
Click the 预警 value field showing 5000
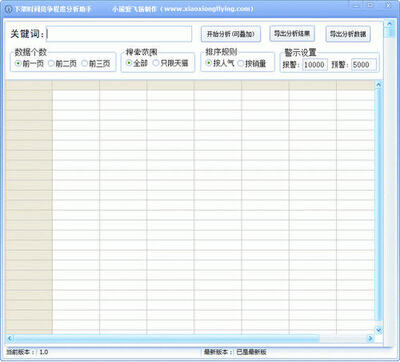tap(364, 65)
